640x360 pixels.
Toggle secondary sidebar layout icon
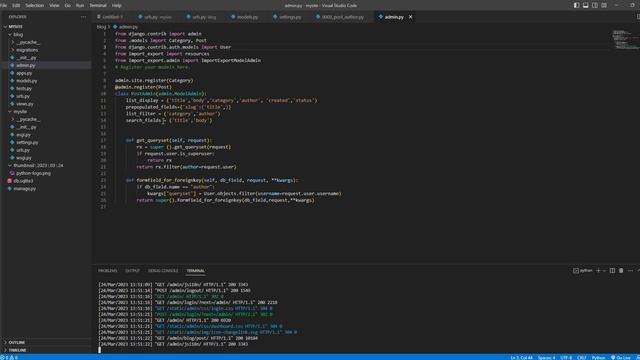(x=595, y=5)
